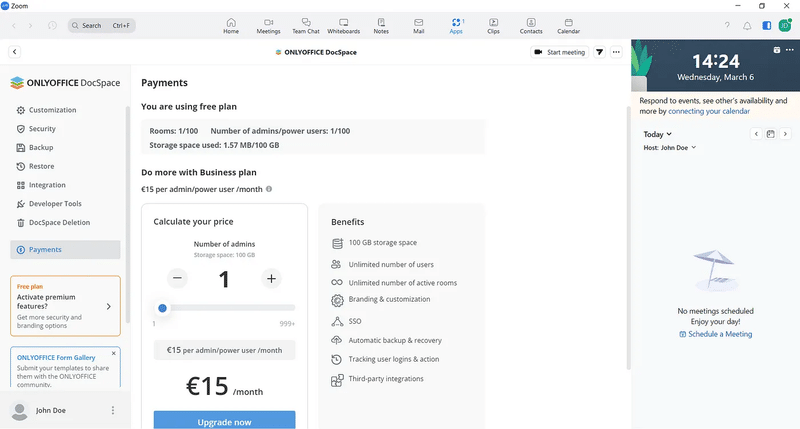Click the ONLYOFFICE DocSpace logo
This screenshot has width=800, height=429.
(65, 83)
